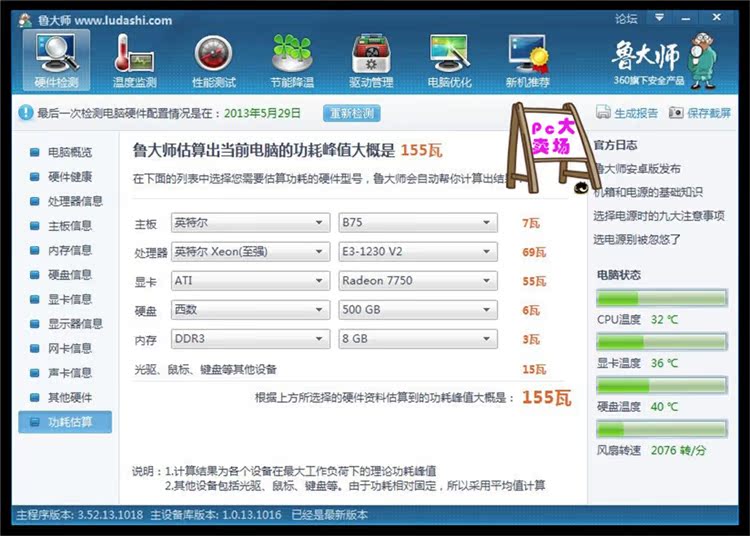Open 机箱和电源的基础知识 article link
This screenshot has width=750, height=536.
tap(648, 192)
